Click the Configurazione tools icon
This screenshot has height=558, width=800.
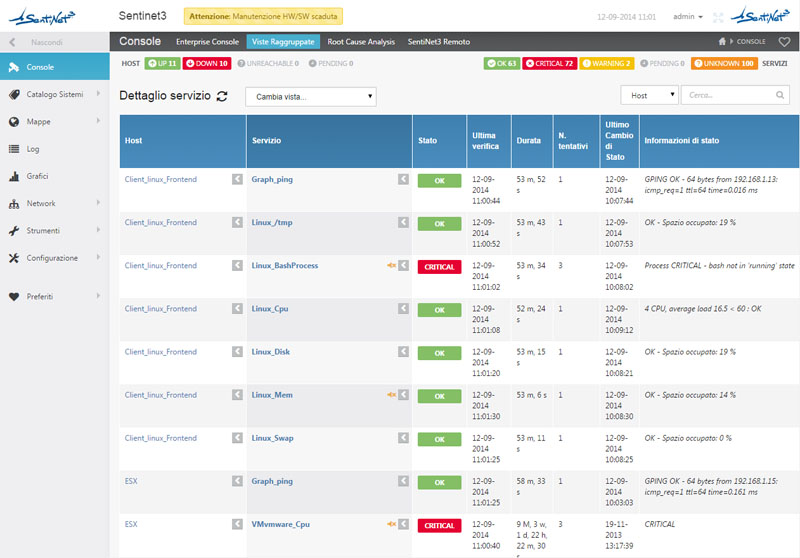[x=14, y=258]
